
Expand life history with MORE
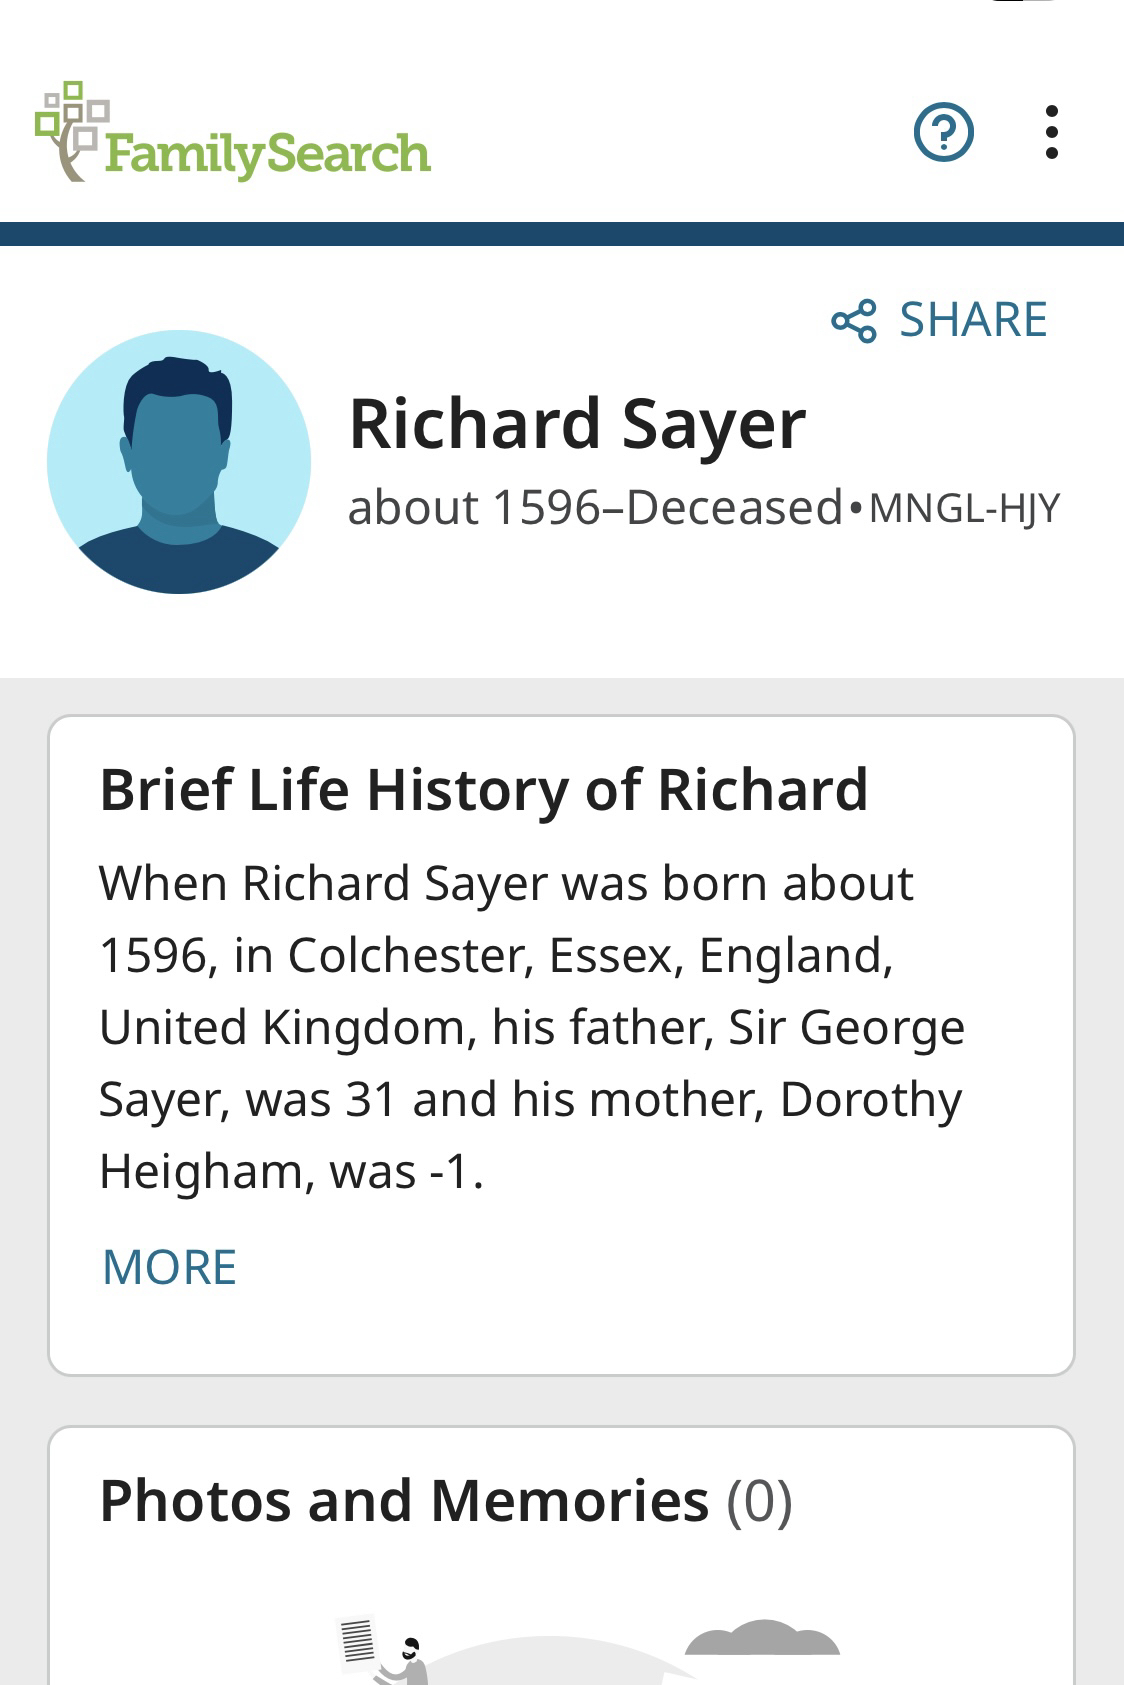(x=169, y=1267)
